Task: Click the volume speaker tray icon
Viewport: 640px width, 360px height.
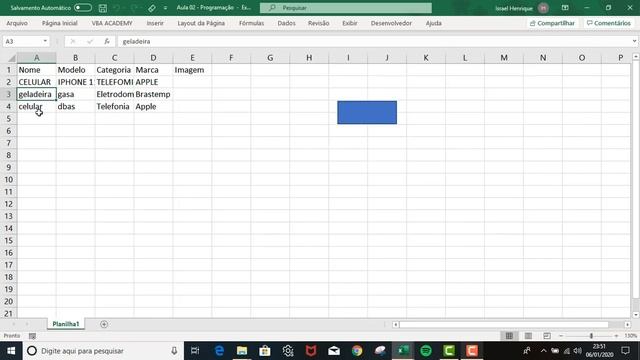Action: click(x=577, y=351)
